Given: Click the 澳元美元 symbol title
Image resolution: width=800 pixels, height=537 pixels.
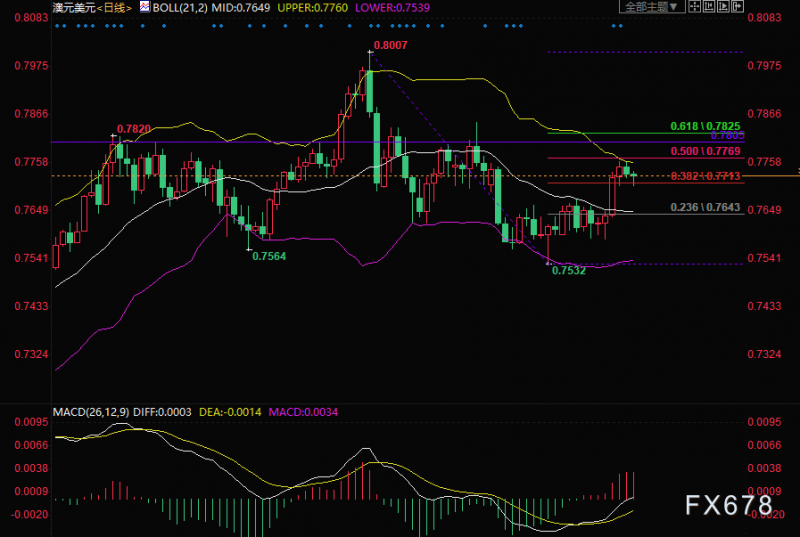Looking at the screenshot, I should pyautogui.click(x=74, y=8).
